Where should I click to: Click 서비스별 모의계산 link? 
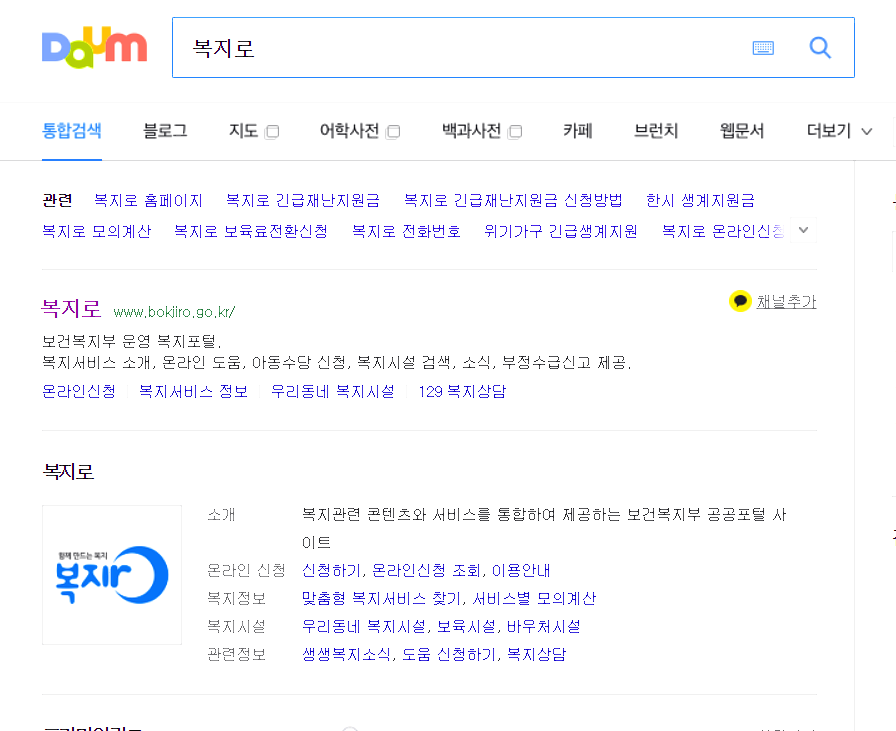coord(534,598)
